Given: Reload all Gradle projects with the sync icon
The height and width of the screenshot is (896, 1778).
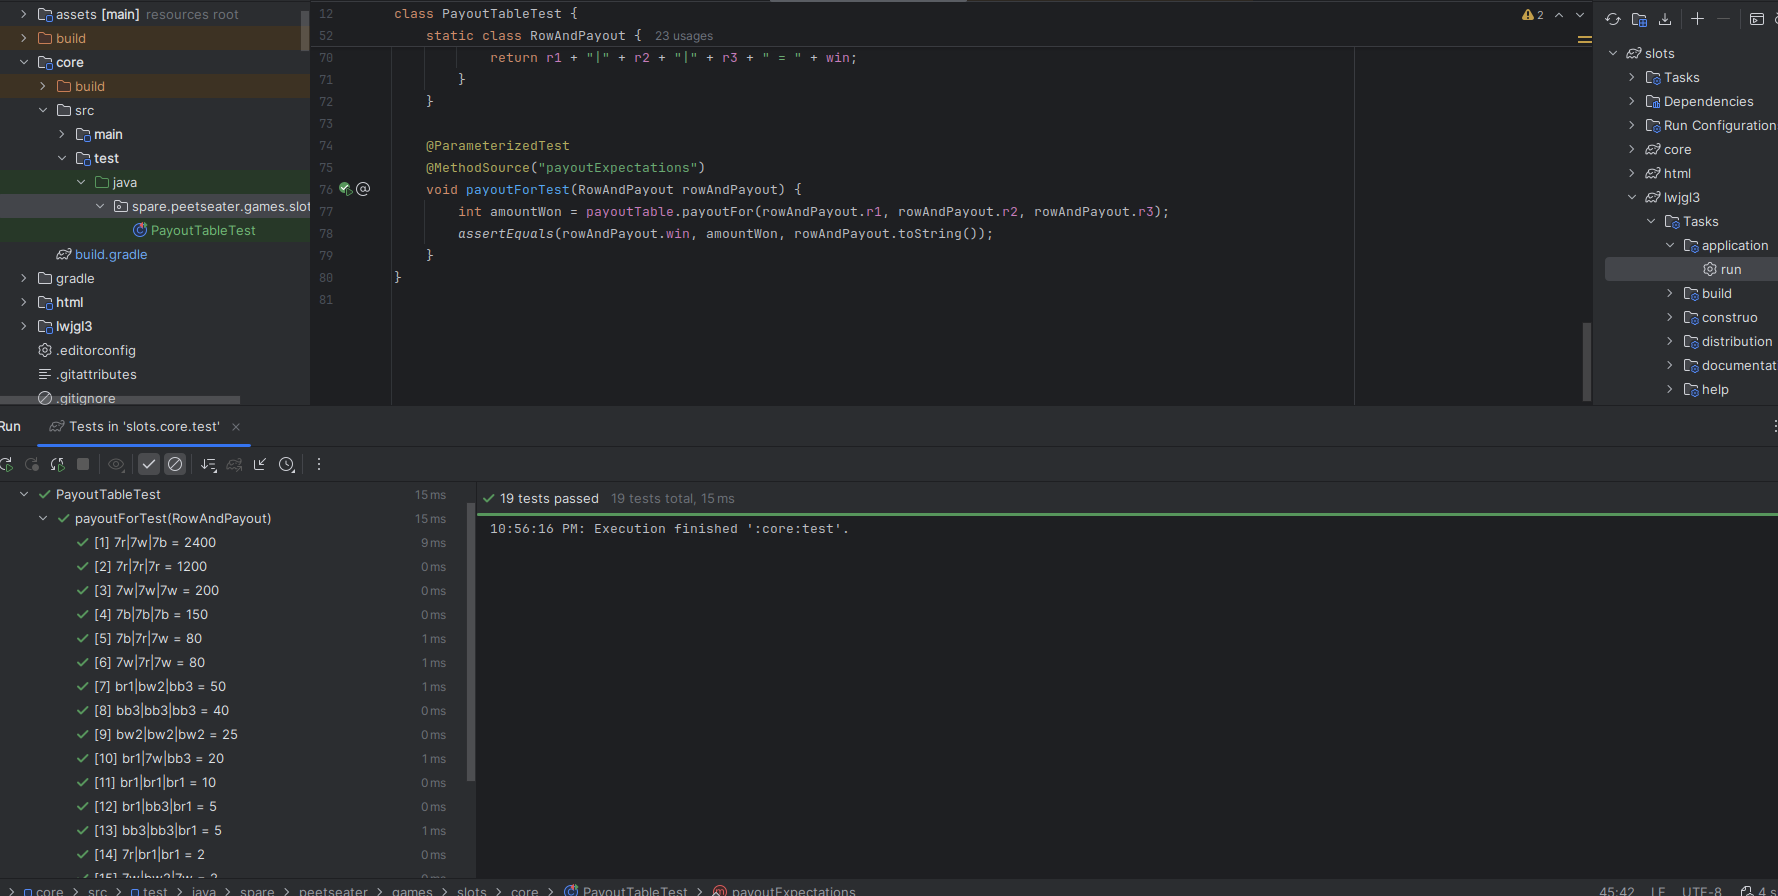Looking at the screenshot, I should pos(1613,19).
